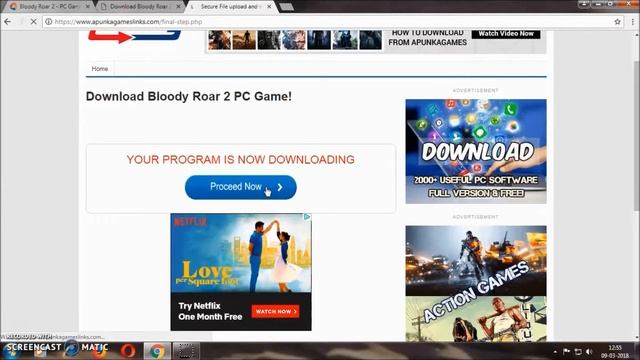This screenshot has width=640, height=360.
Task: Stop page loading with the X icon
Action: (x=33, y=22)
